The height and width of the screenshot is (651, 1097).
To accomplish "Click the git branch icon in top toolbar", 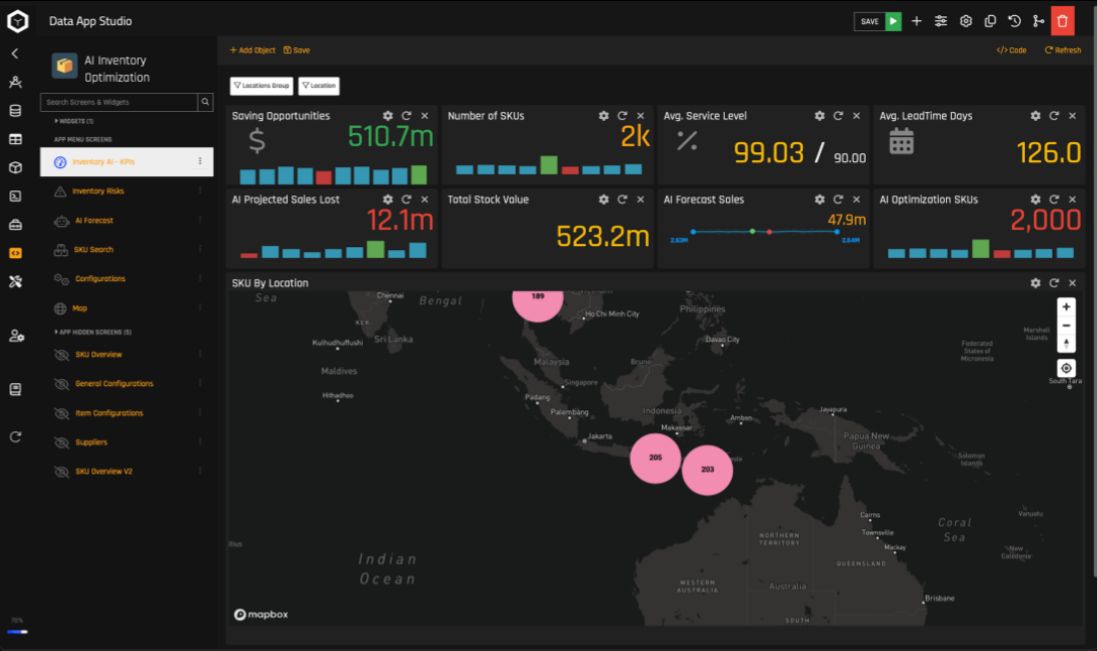I will pyautogui.click(x=1038, y=22).
